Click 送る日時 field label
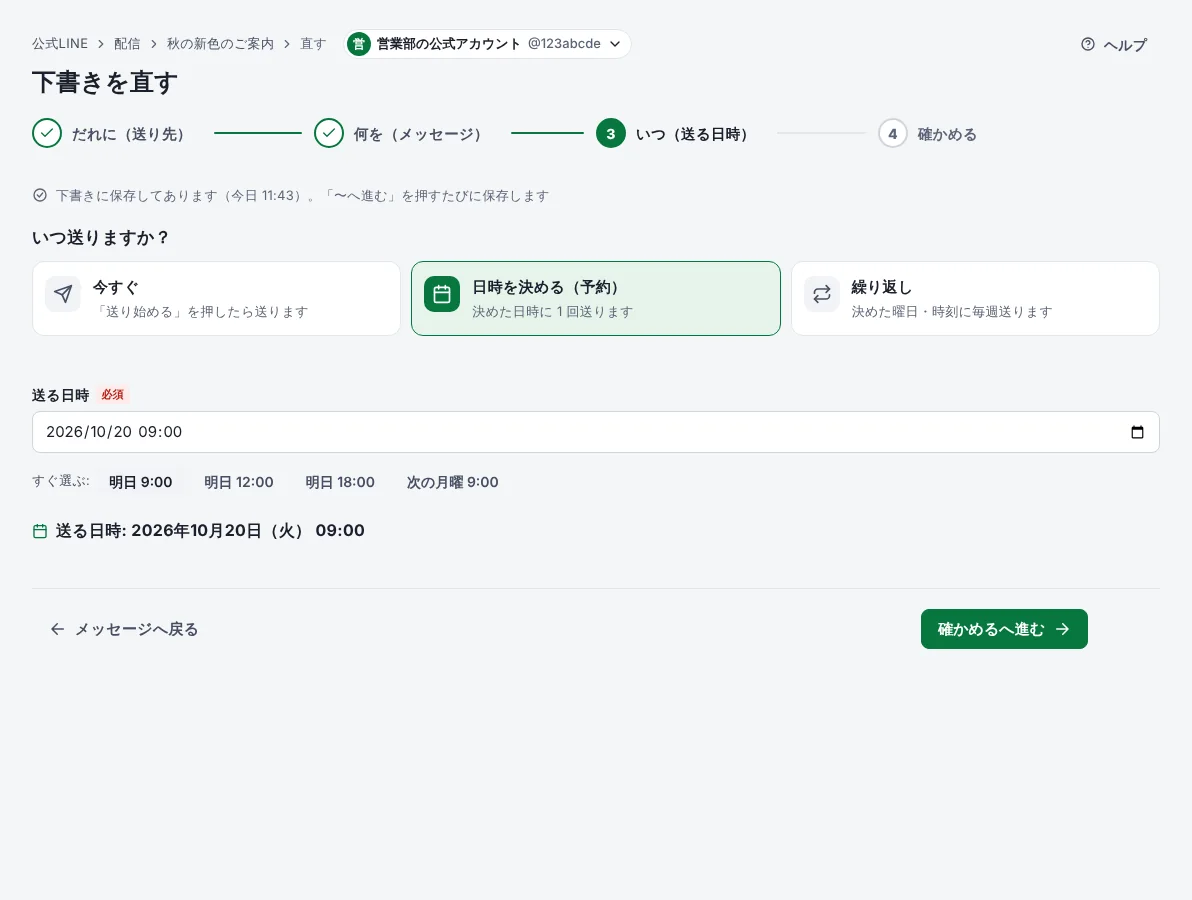The image size is (1192, 900). coord(61,395)
